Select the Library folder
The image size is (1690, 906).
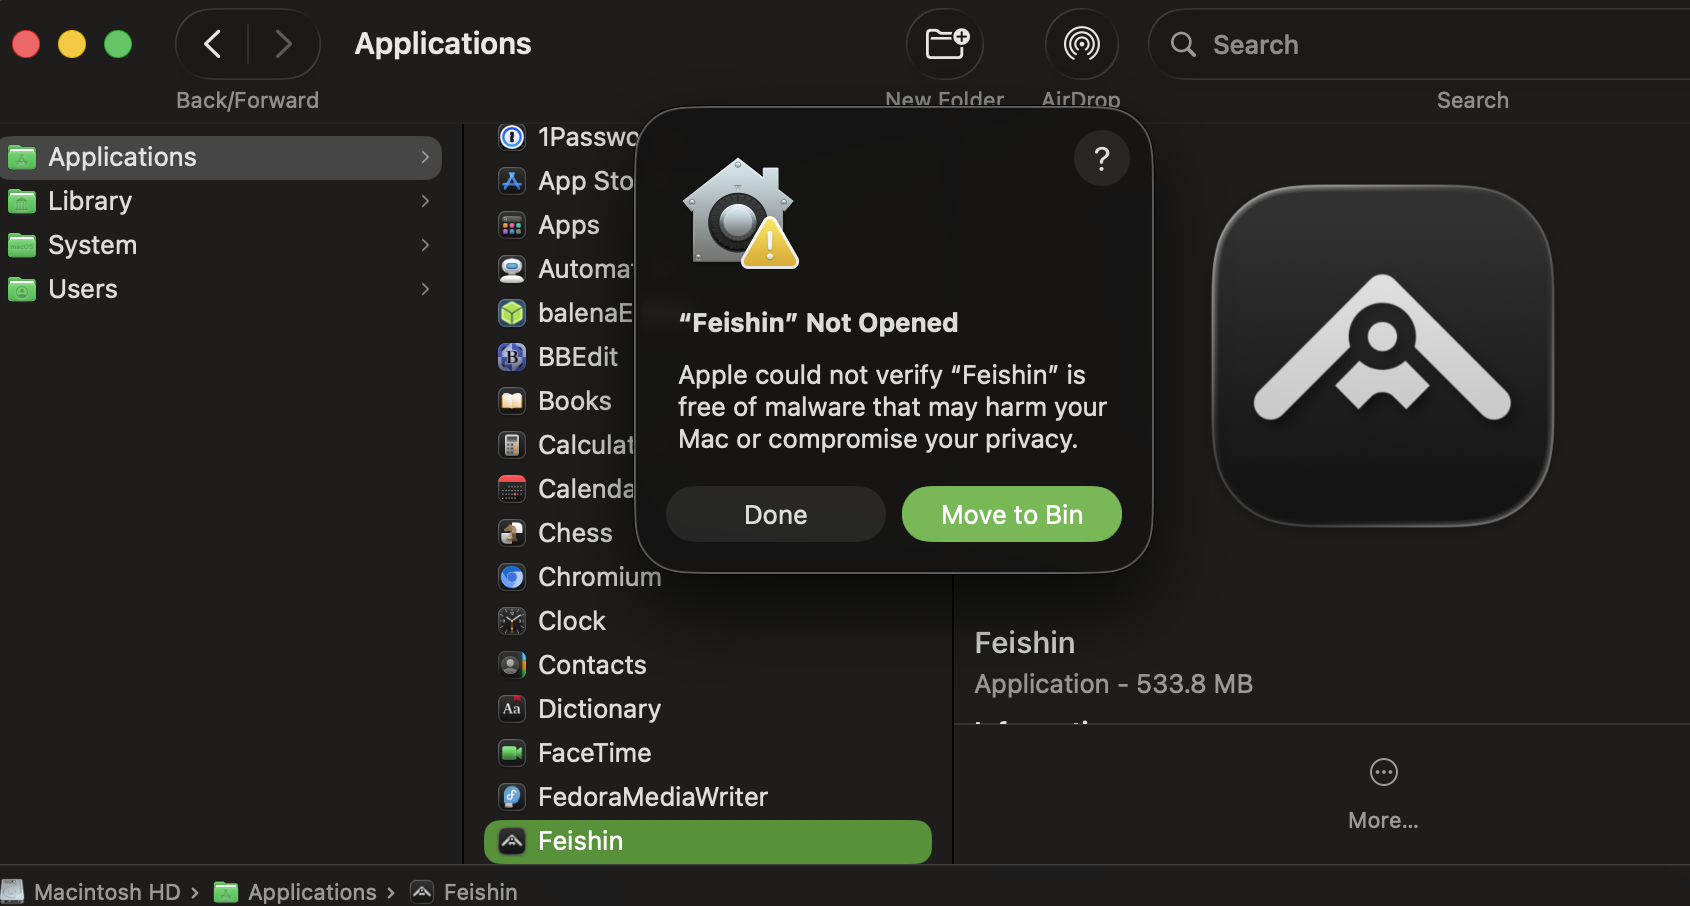tap(221, 201)
